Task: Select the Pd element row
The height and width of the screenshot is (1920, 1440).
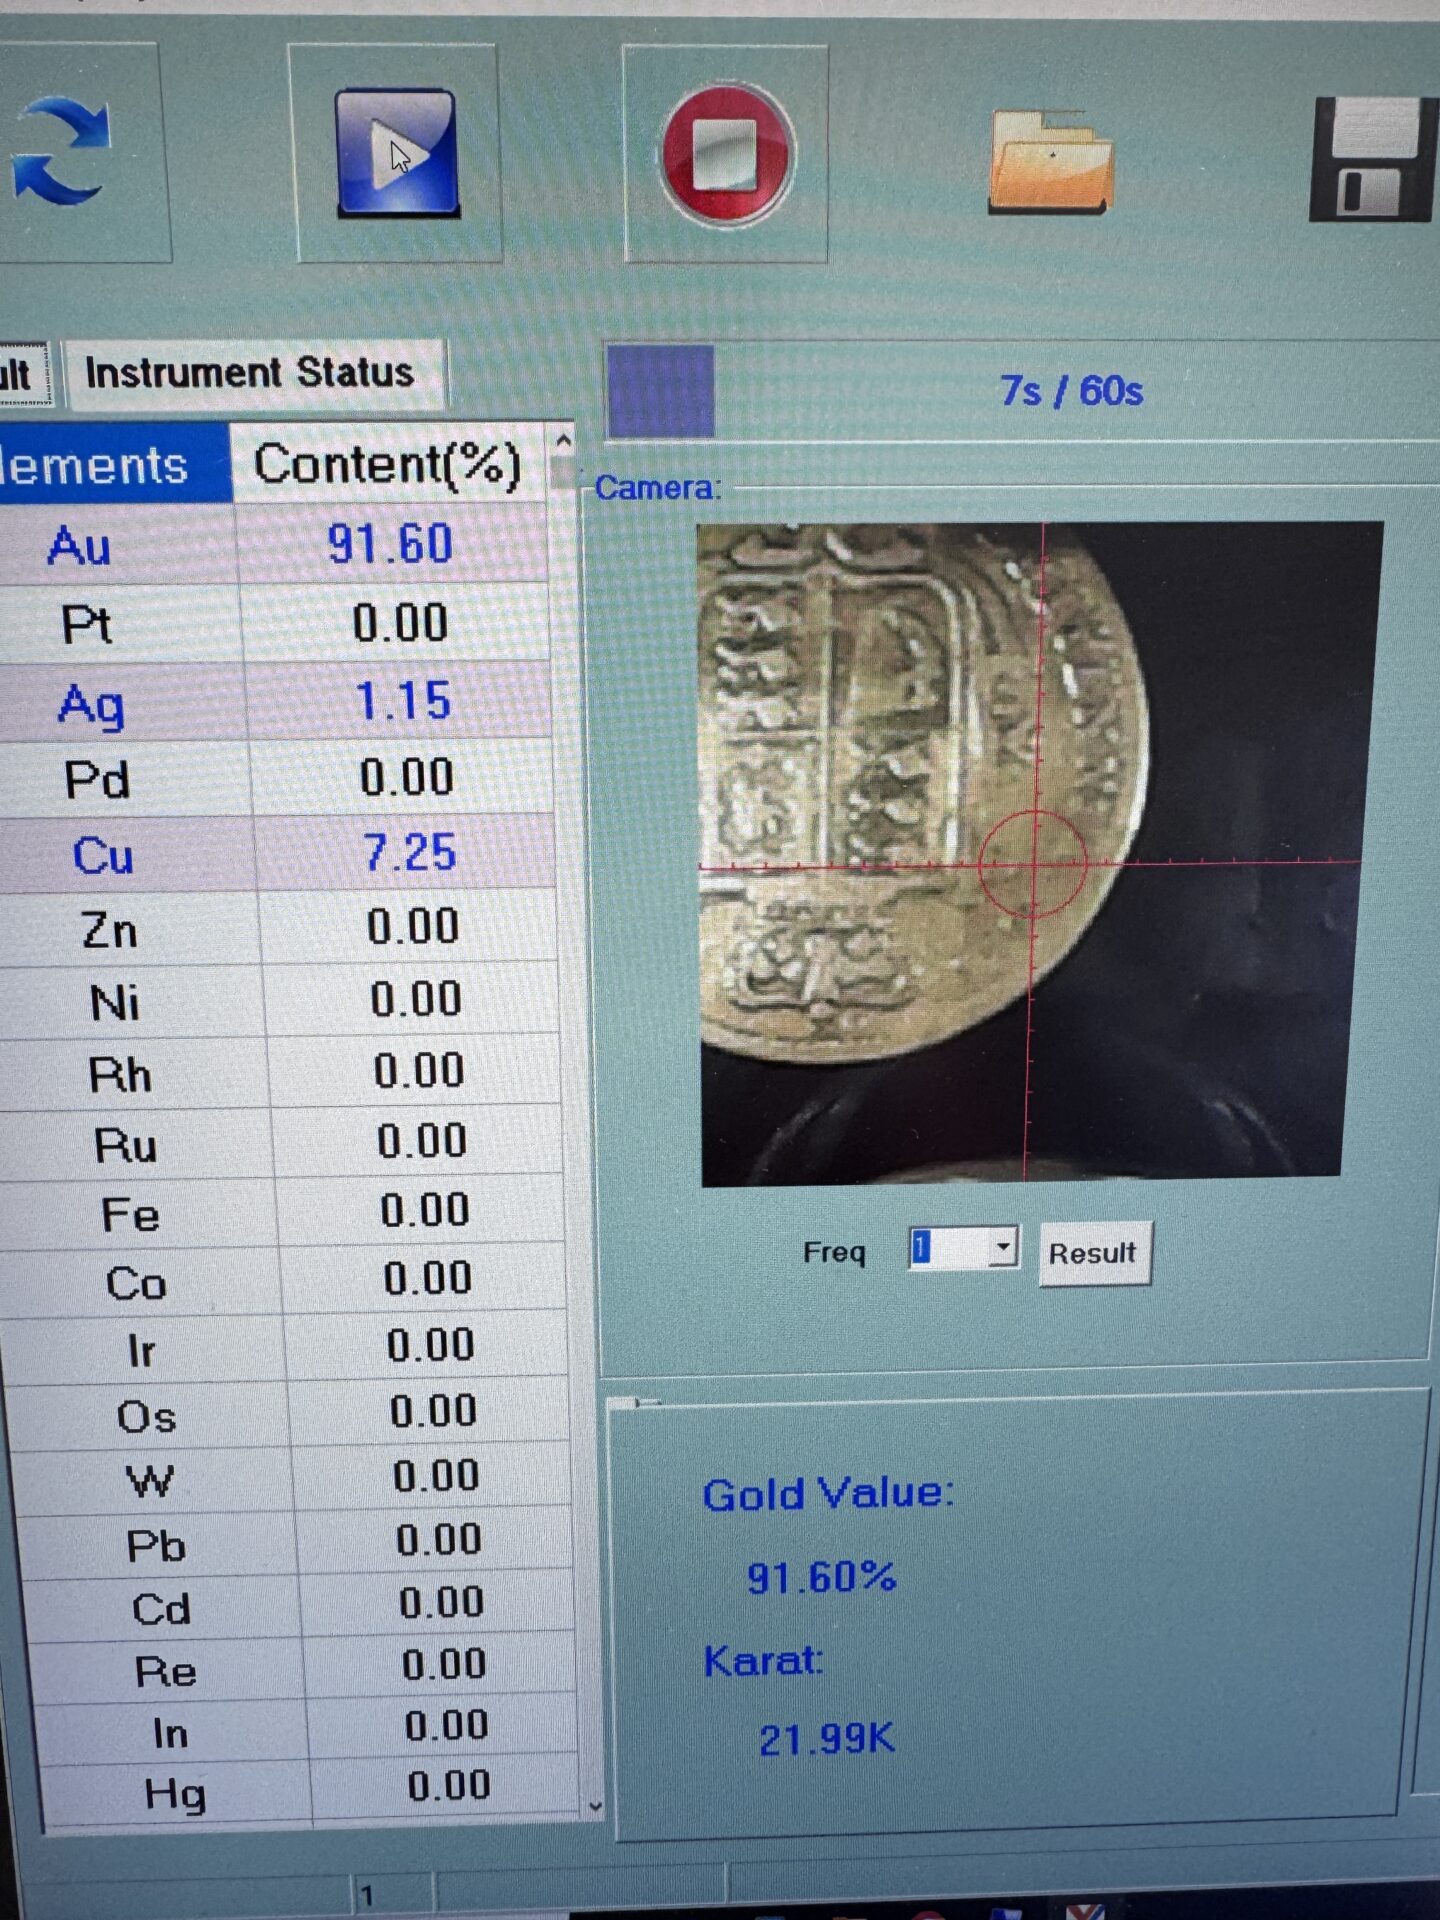Action: [x=277, y=778]
